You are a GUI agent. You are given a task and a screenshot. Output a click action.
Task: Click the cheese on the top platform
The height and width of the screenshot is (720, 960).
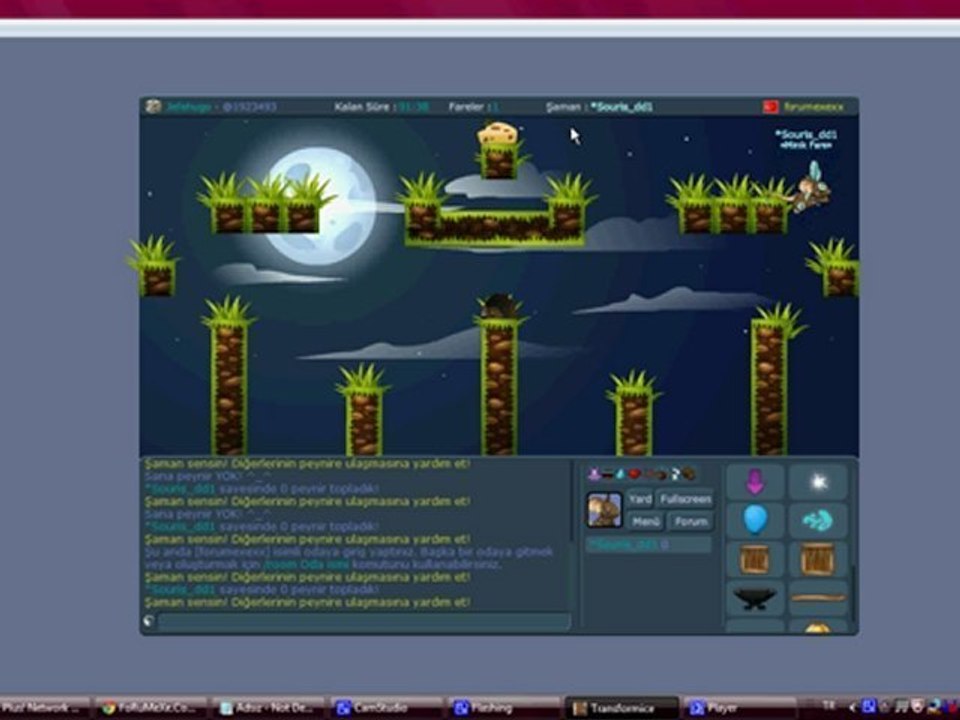(498, 133)
